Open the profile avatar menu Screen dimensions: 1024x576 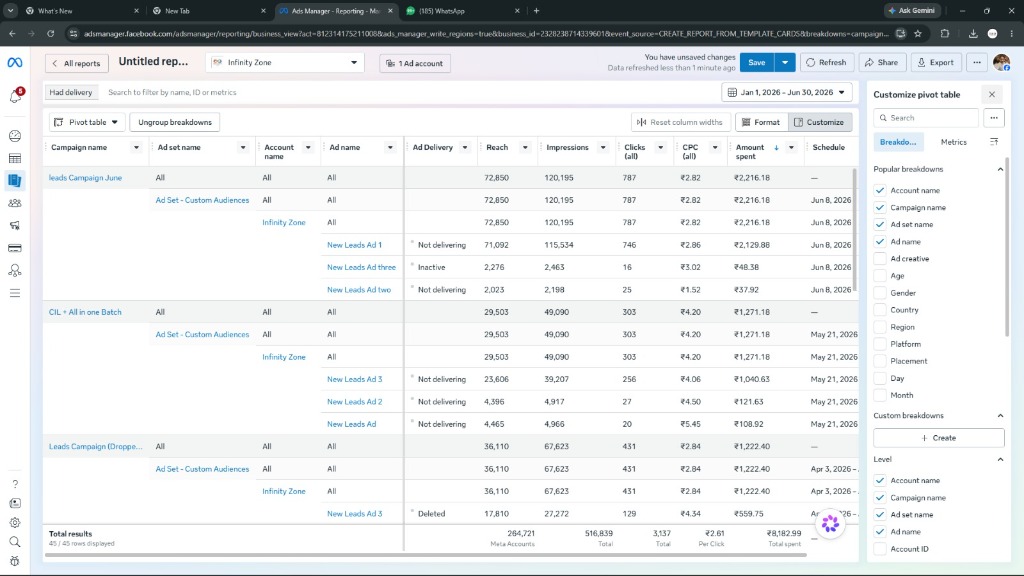[x=1001, y=63]
